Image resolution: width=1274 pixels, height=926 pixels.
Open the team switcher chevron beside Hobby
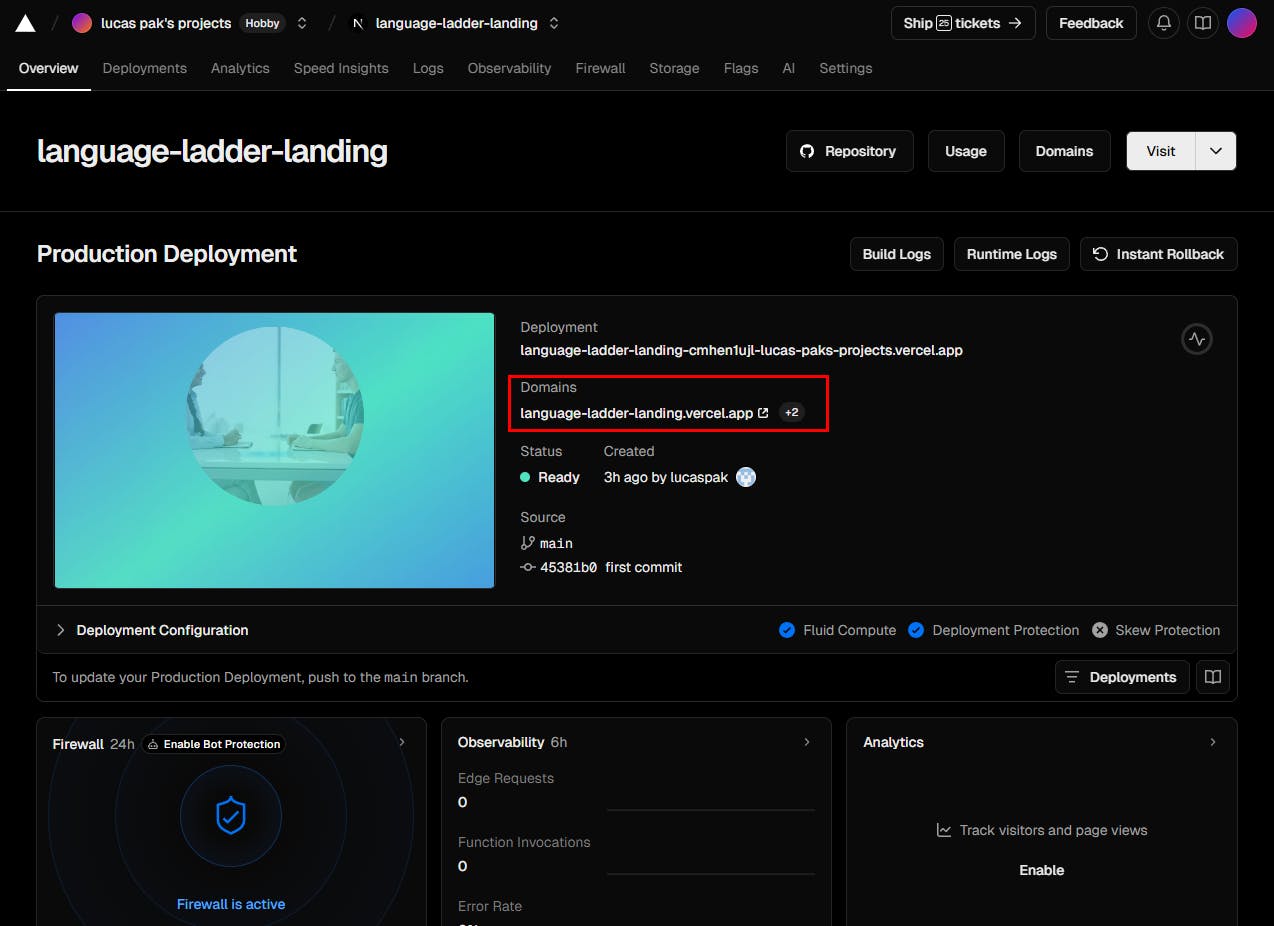302,23
